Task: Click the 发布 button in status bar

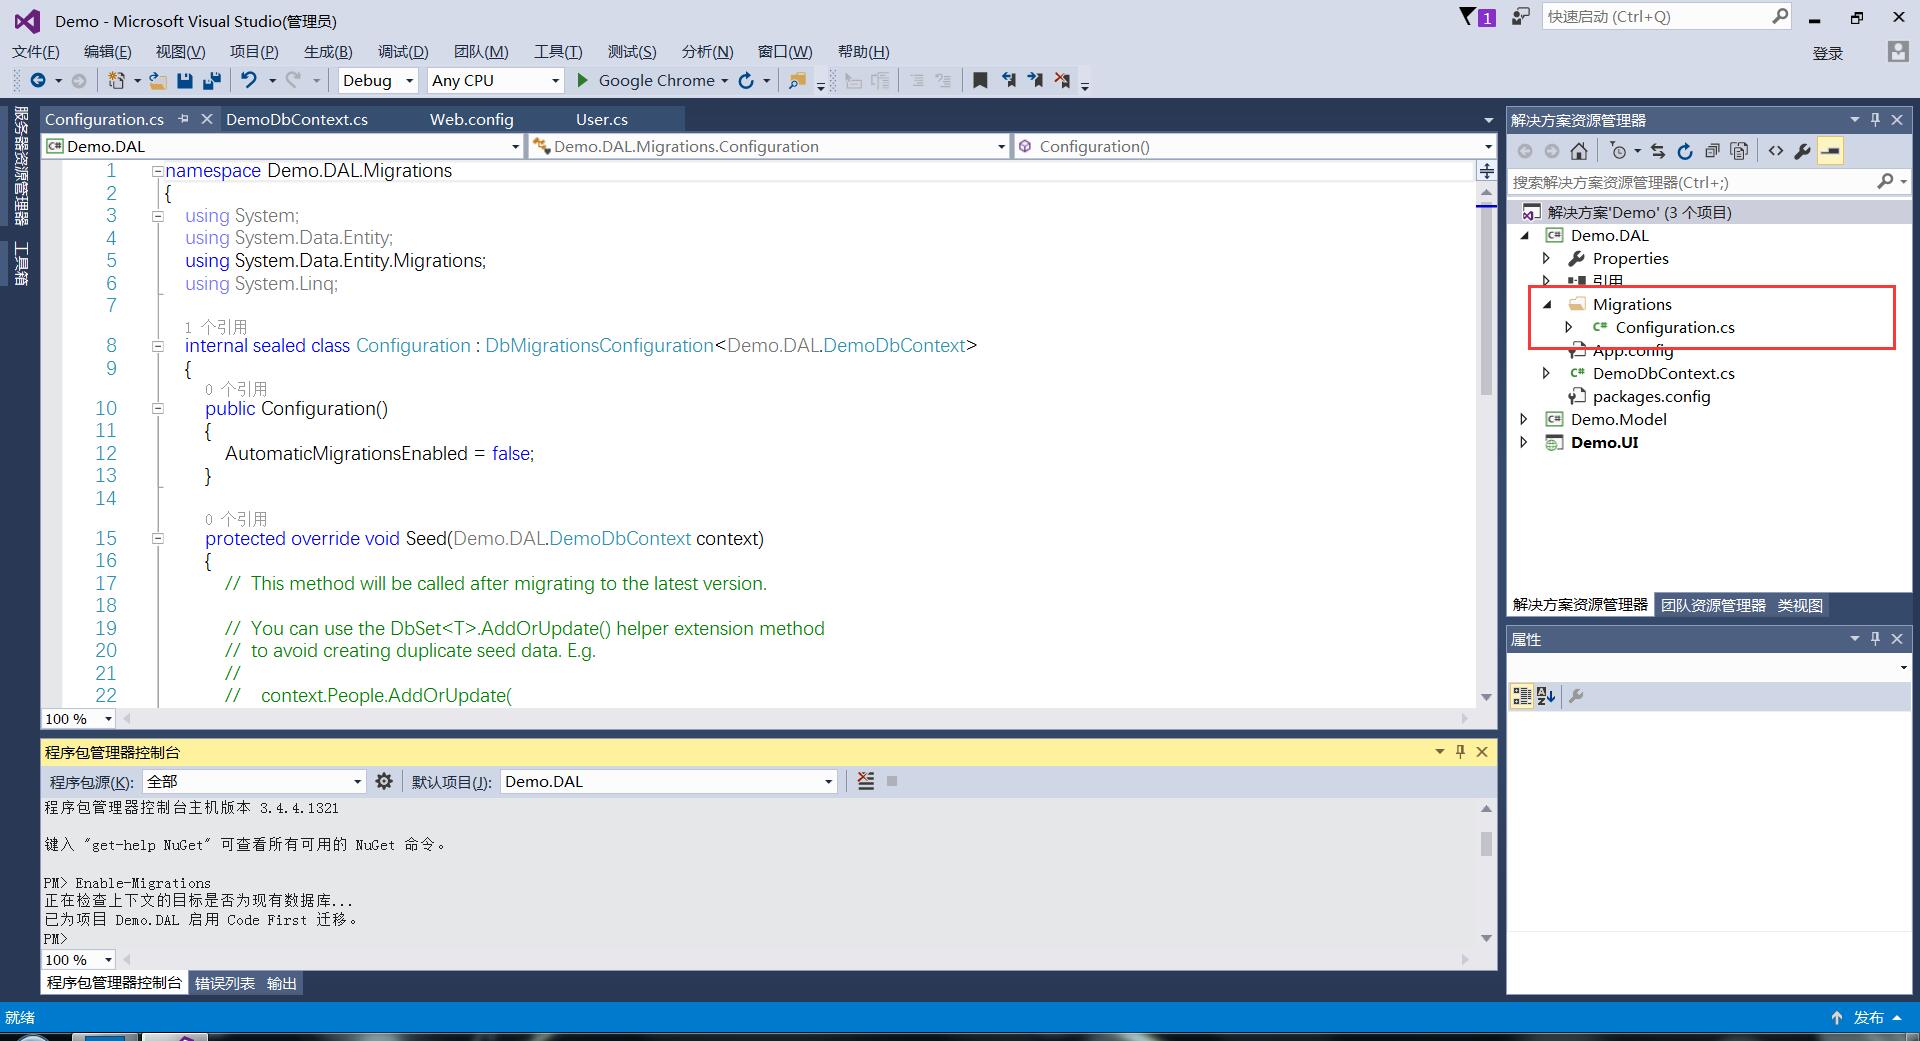Action: pyautogui.click(x=1868, y=1017)
